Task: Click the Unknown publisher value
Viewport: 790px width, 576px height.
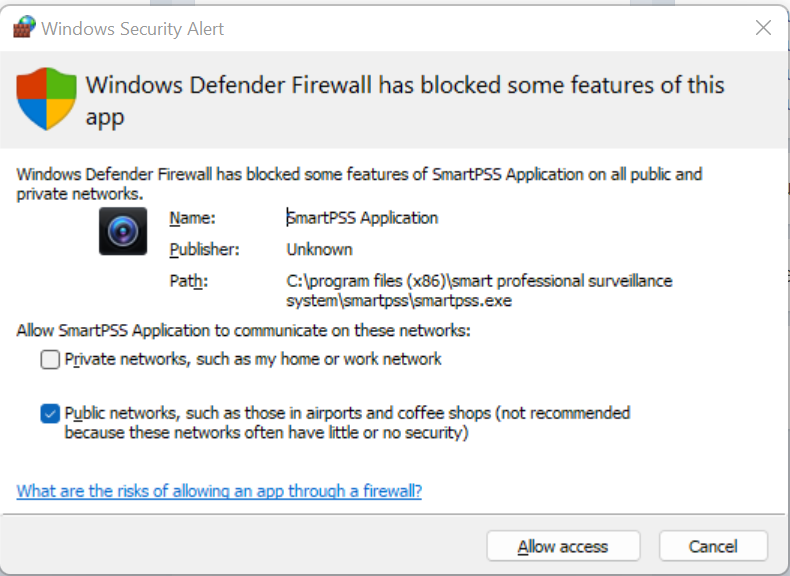Action: pos(319,249)
